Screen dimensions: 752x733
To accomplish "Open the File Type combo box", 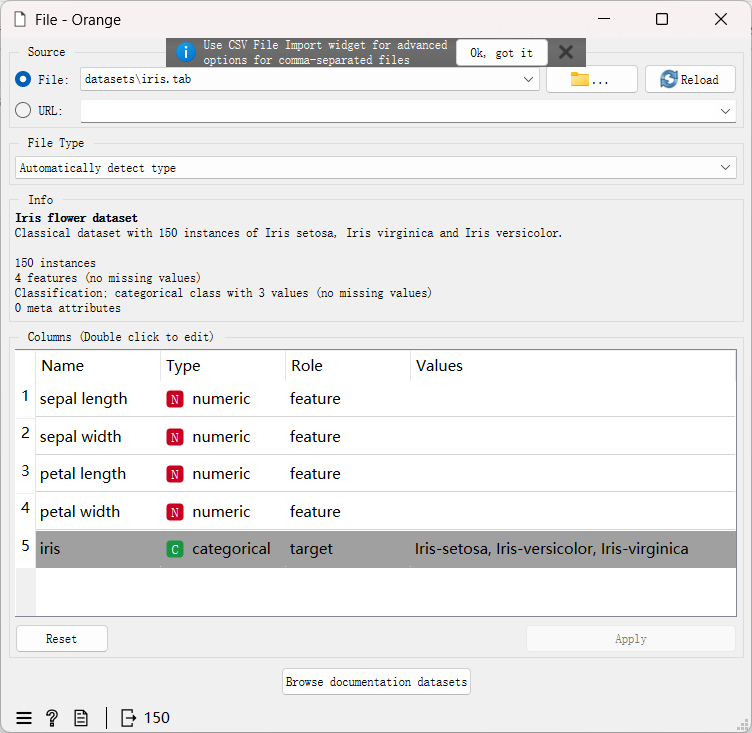I will click(x=376, y=167).
